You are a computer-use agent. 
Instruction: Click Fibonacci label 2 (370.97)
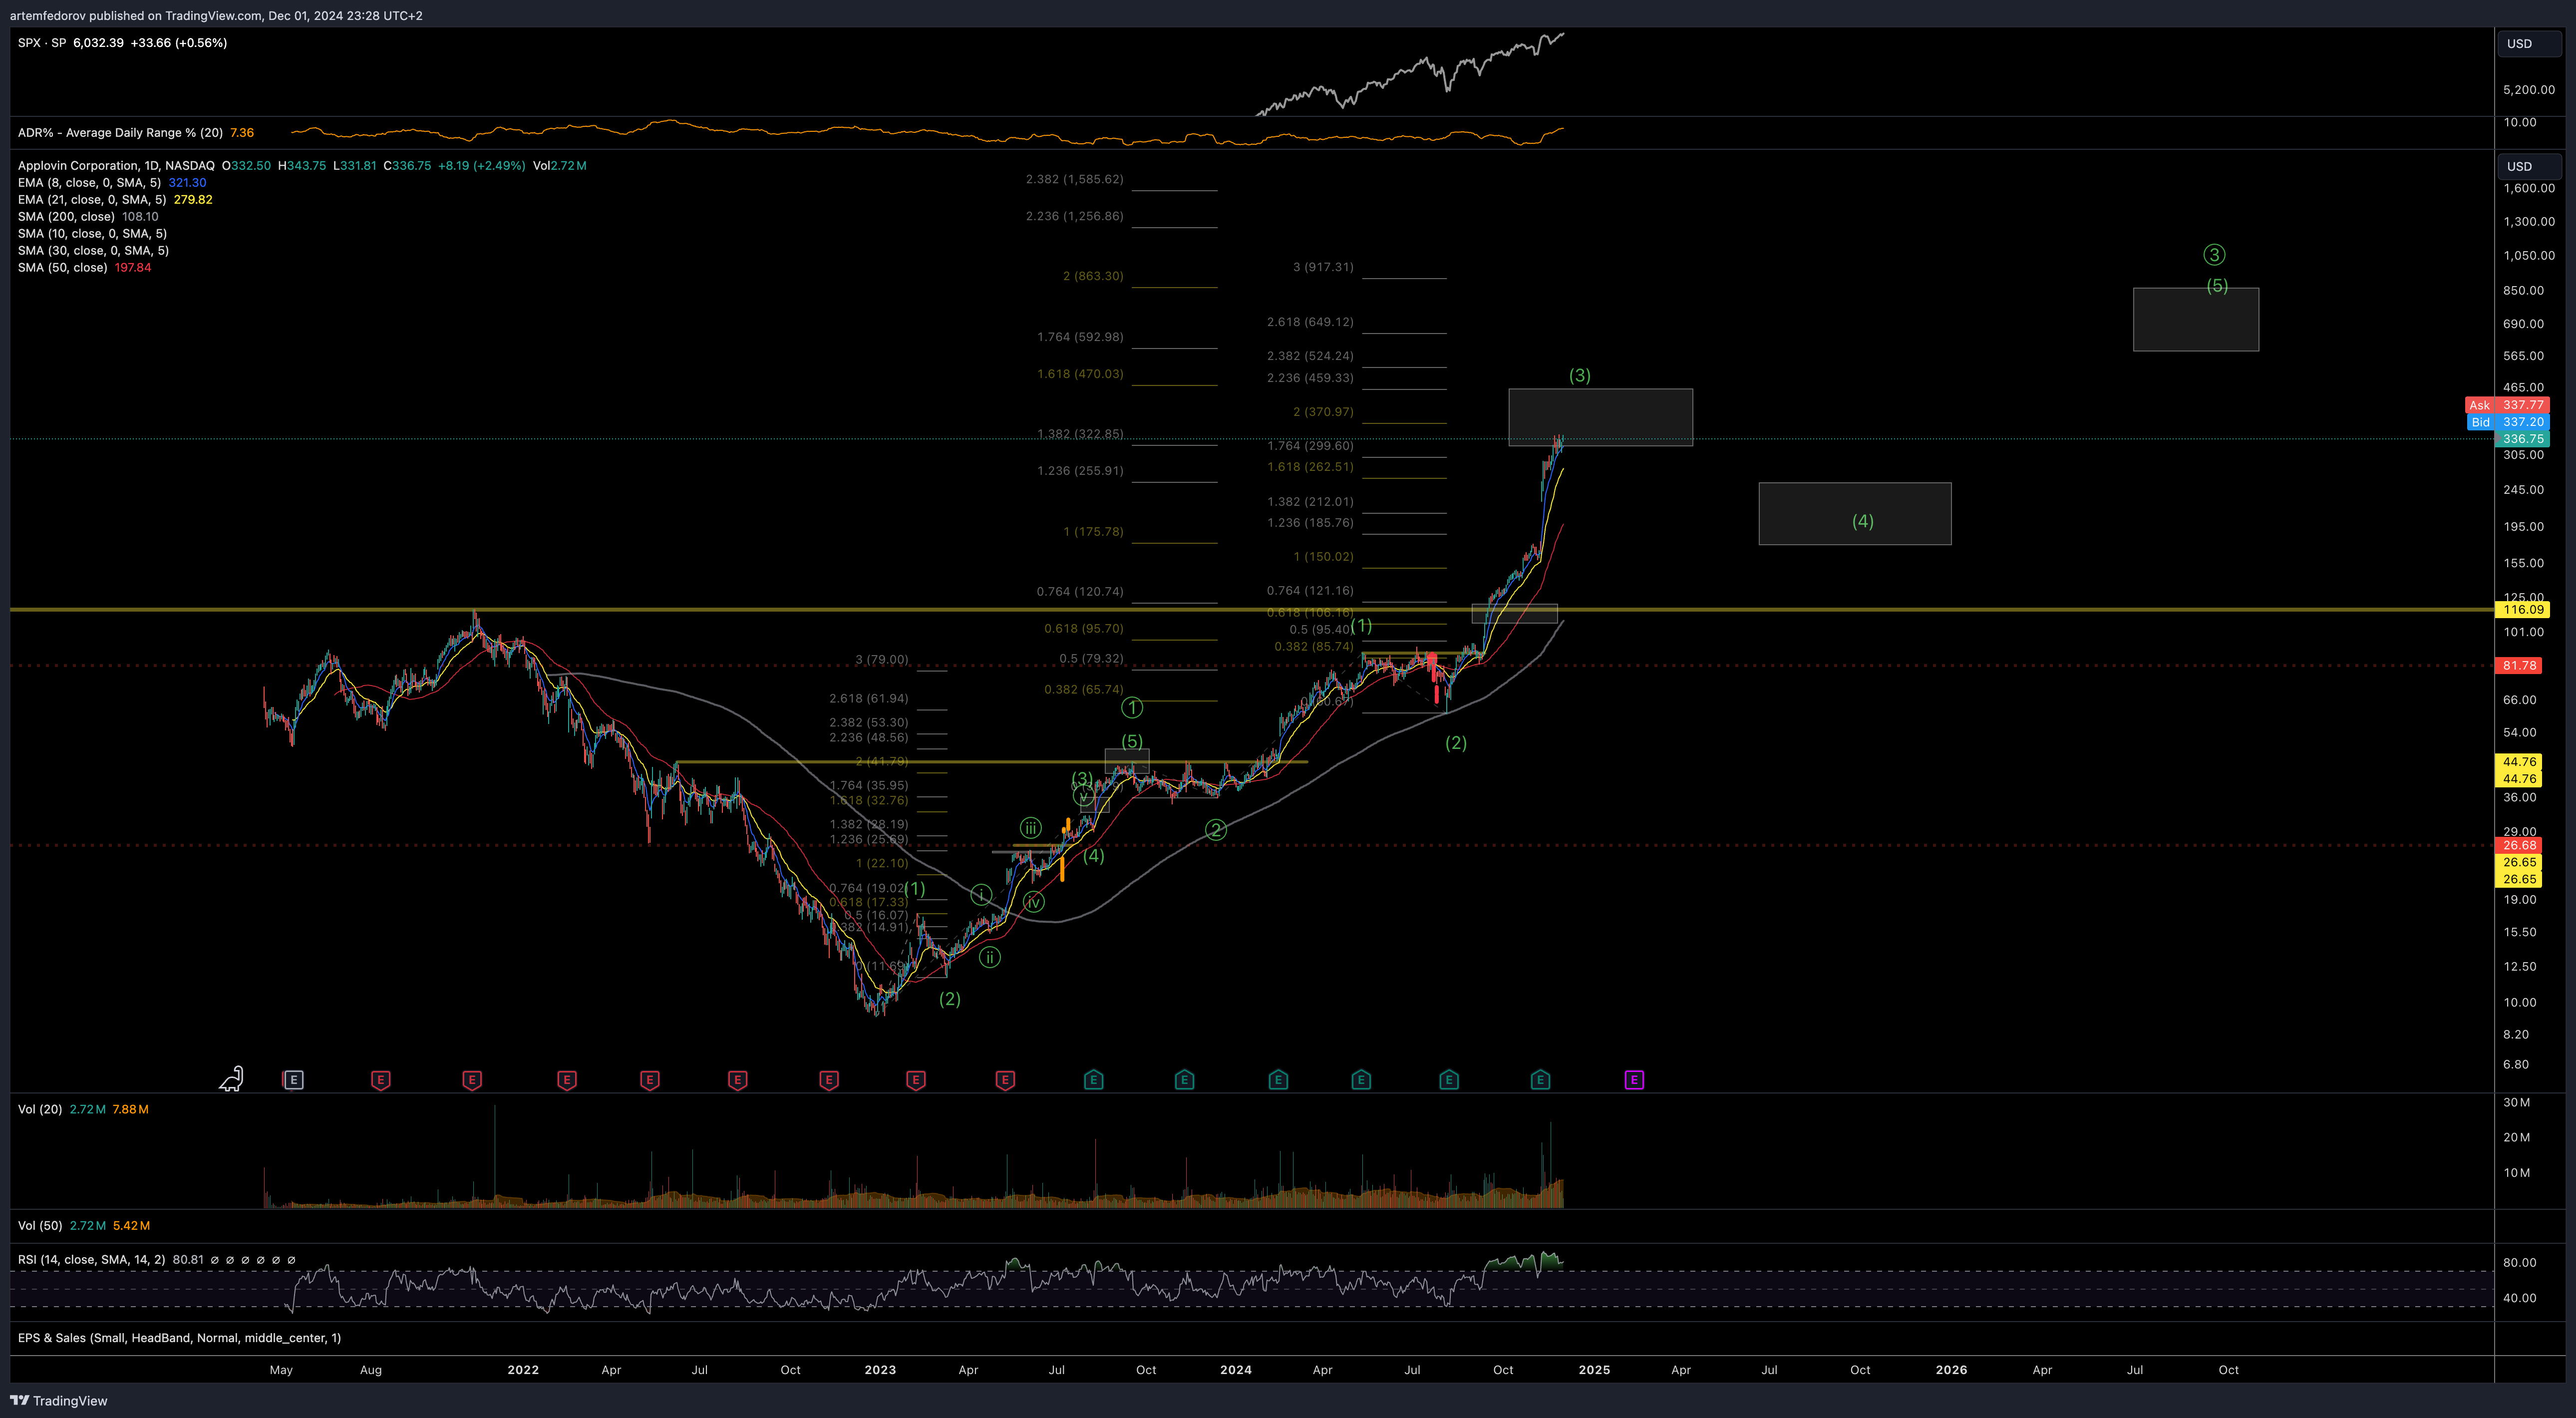pos(1323,412)
